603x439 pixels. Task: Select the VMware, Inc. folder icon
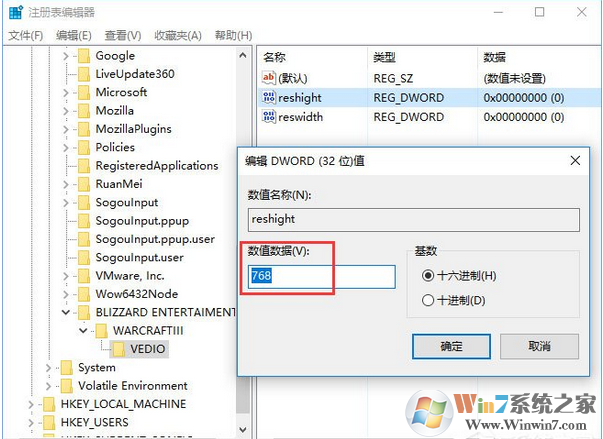pos(84,276)
